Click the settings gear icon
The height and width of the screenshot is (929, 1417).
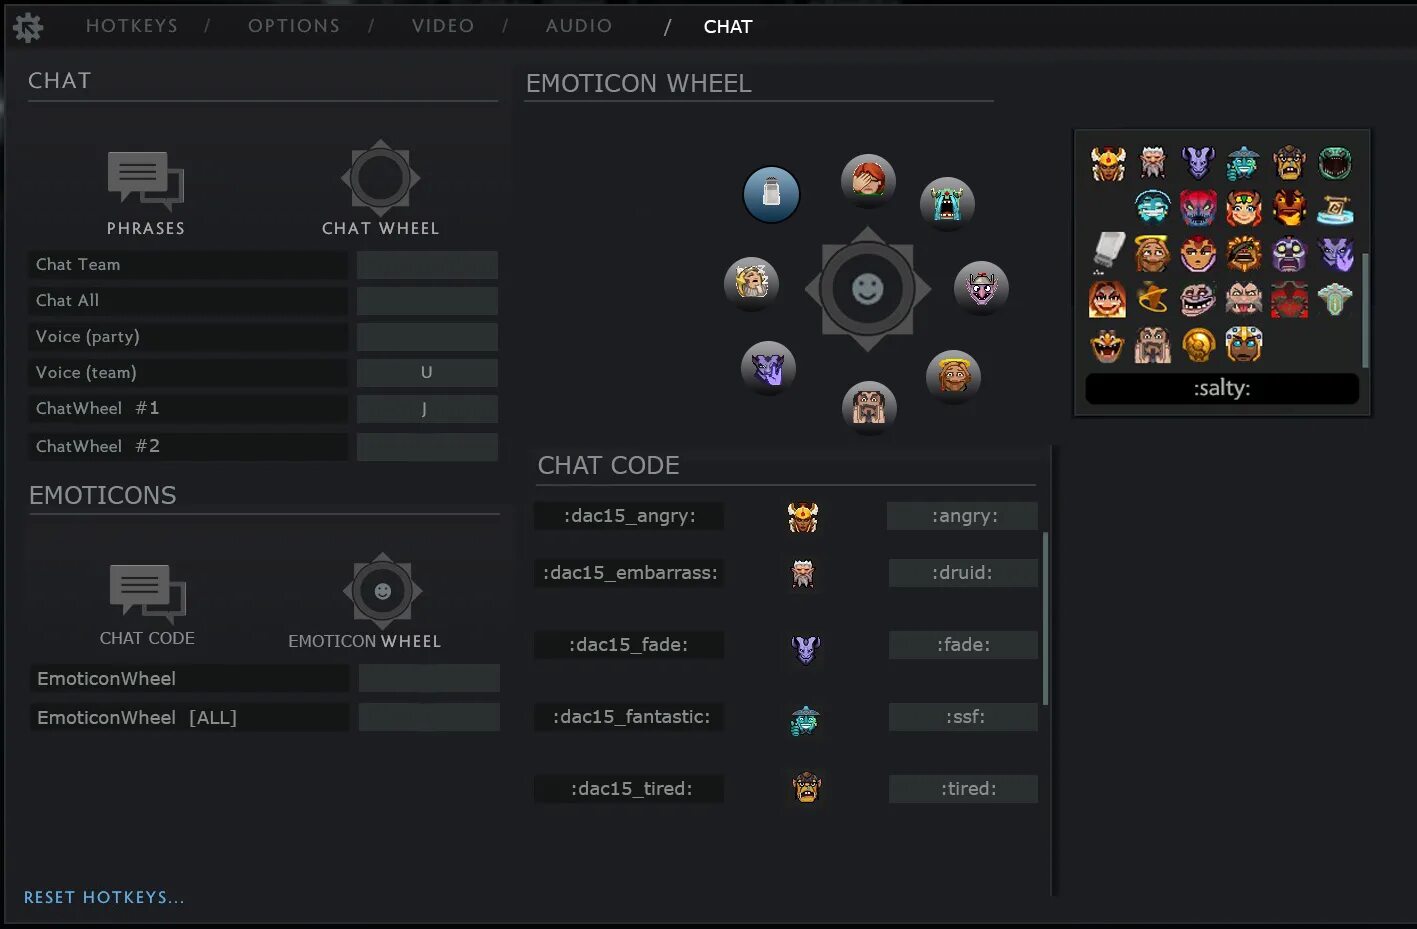28,27
